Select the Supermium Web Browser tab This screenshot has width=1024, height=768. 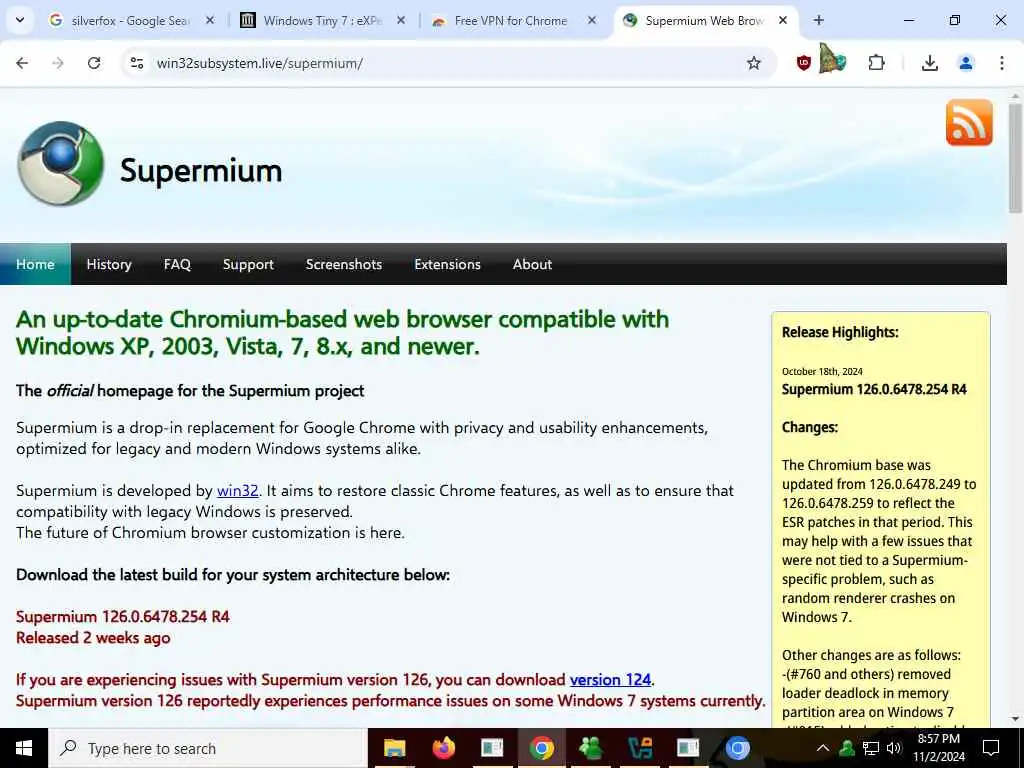(705, 20)
